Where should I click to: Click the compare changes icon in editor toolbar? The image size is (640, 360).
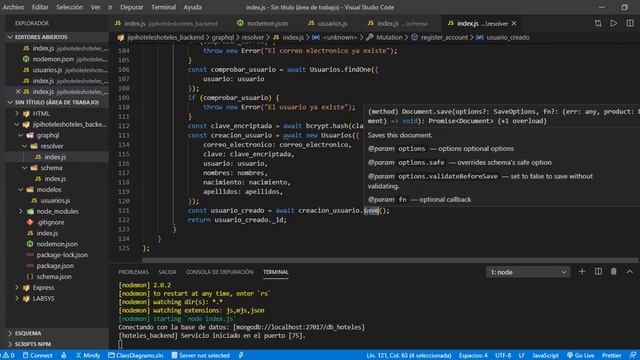(x=598, y=23)
